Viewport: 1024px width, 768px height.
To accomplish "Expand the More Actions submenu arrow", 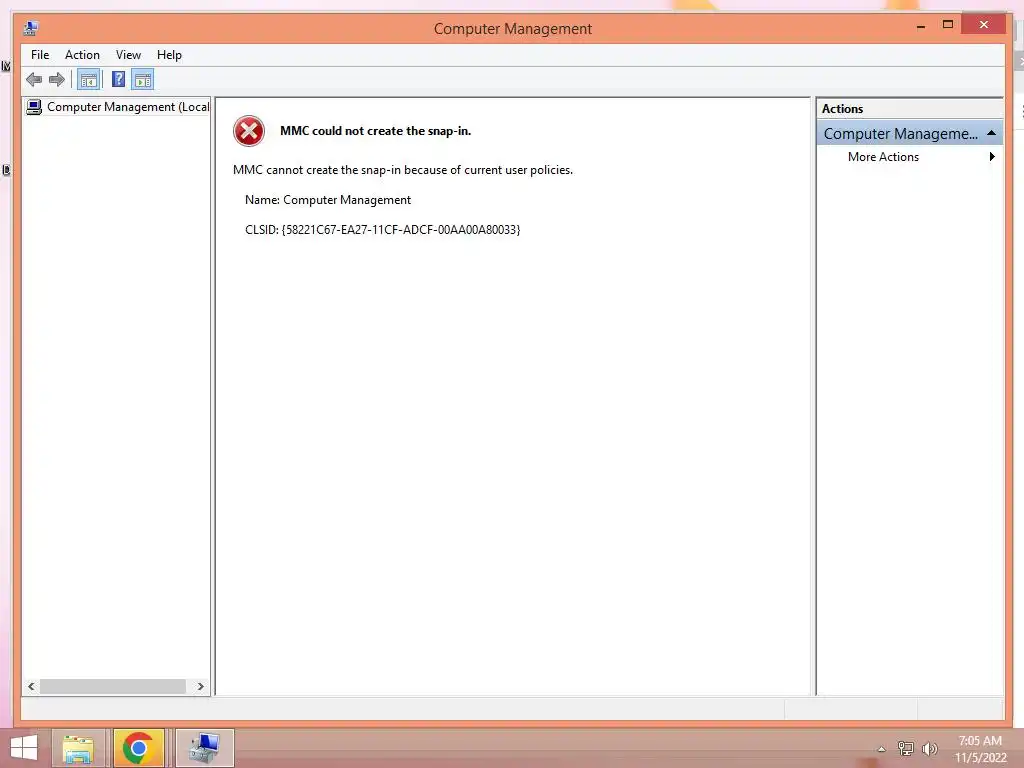I will point(992,157).
